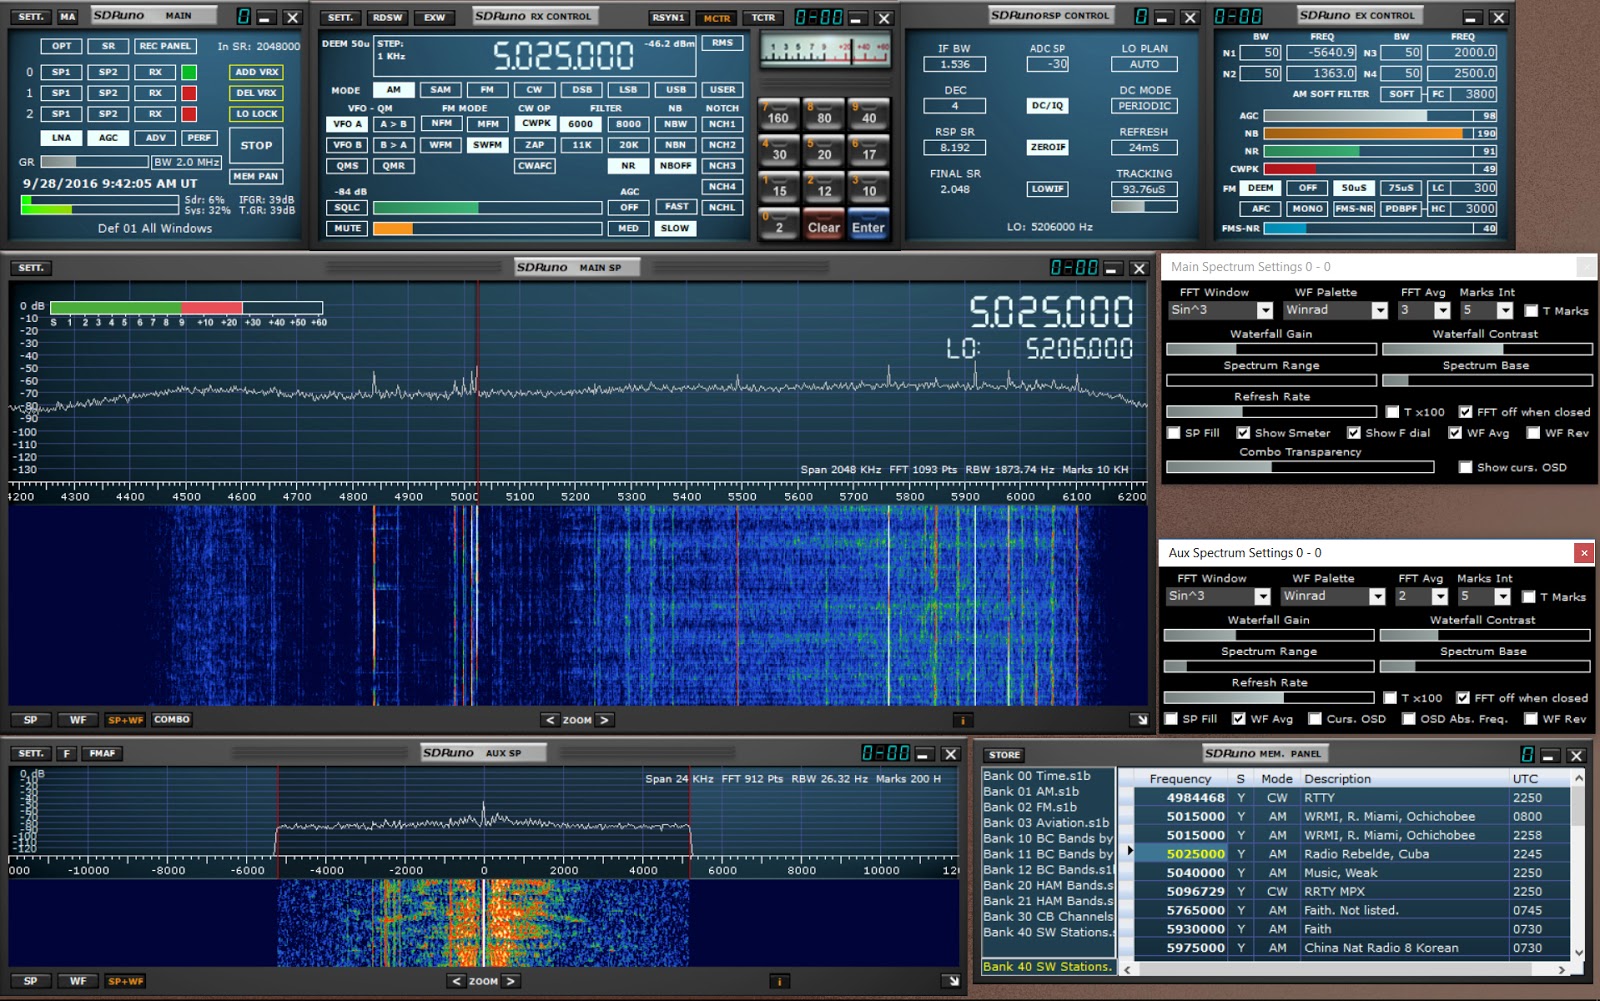Select the 80 meter band button
This screenshot has height=1001, width=1600.
pos(824,113)
